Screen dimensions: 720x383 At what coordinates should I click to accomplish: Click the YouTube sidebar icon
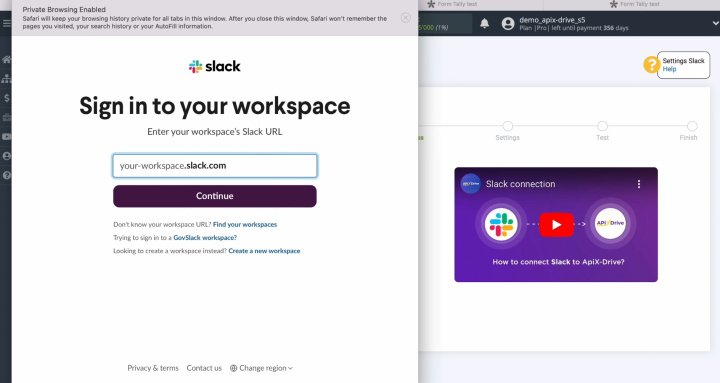pyautogui.click(x=6, y=137)
